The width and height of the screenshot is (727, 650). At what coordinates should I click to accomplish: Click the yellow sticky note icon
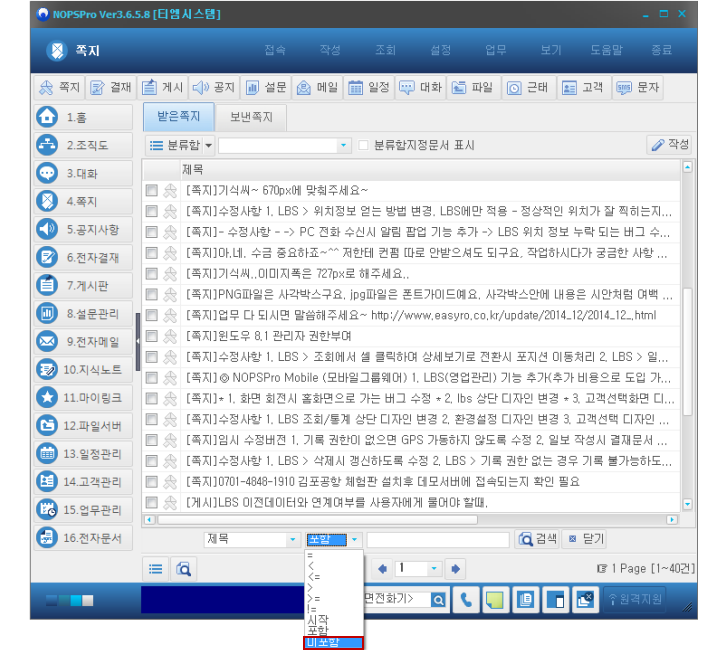tap(495, 600)
